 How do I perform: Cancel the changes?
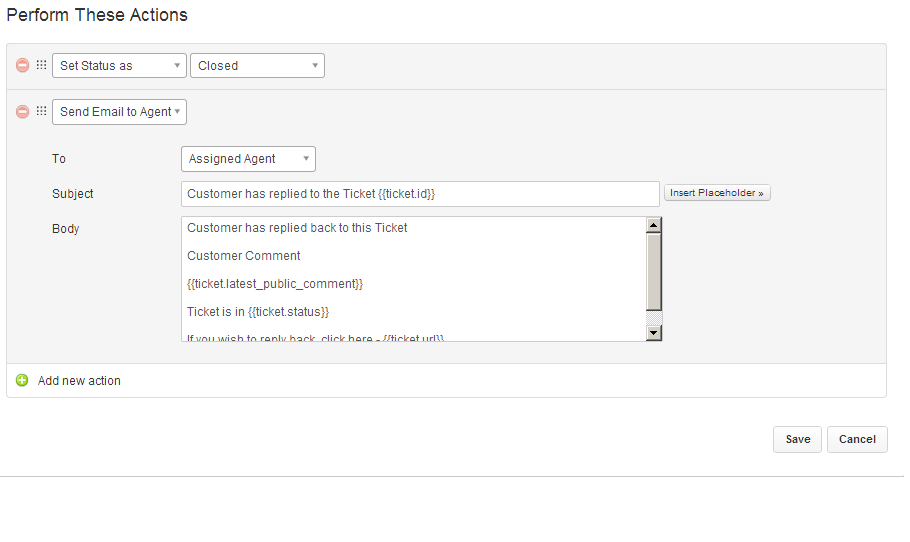point(857,439)
